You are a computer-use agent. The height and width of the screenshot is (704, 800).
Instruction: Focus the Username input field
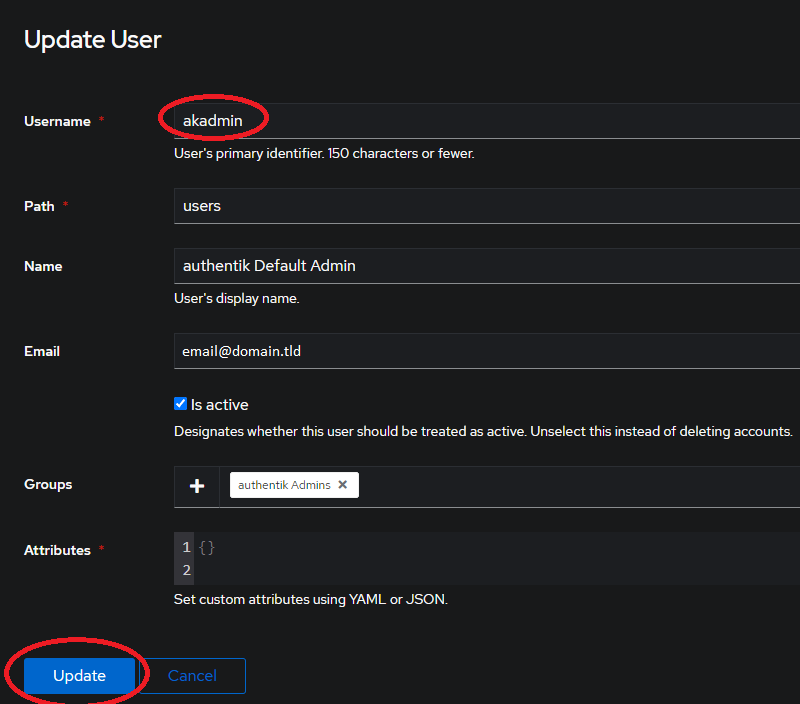tap(487, 121)
